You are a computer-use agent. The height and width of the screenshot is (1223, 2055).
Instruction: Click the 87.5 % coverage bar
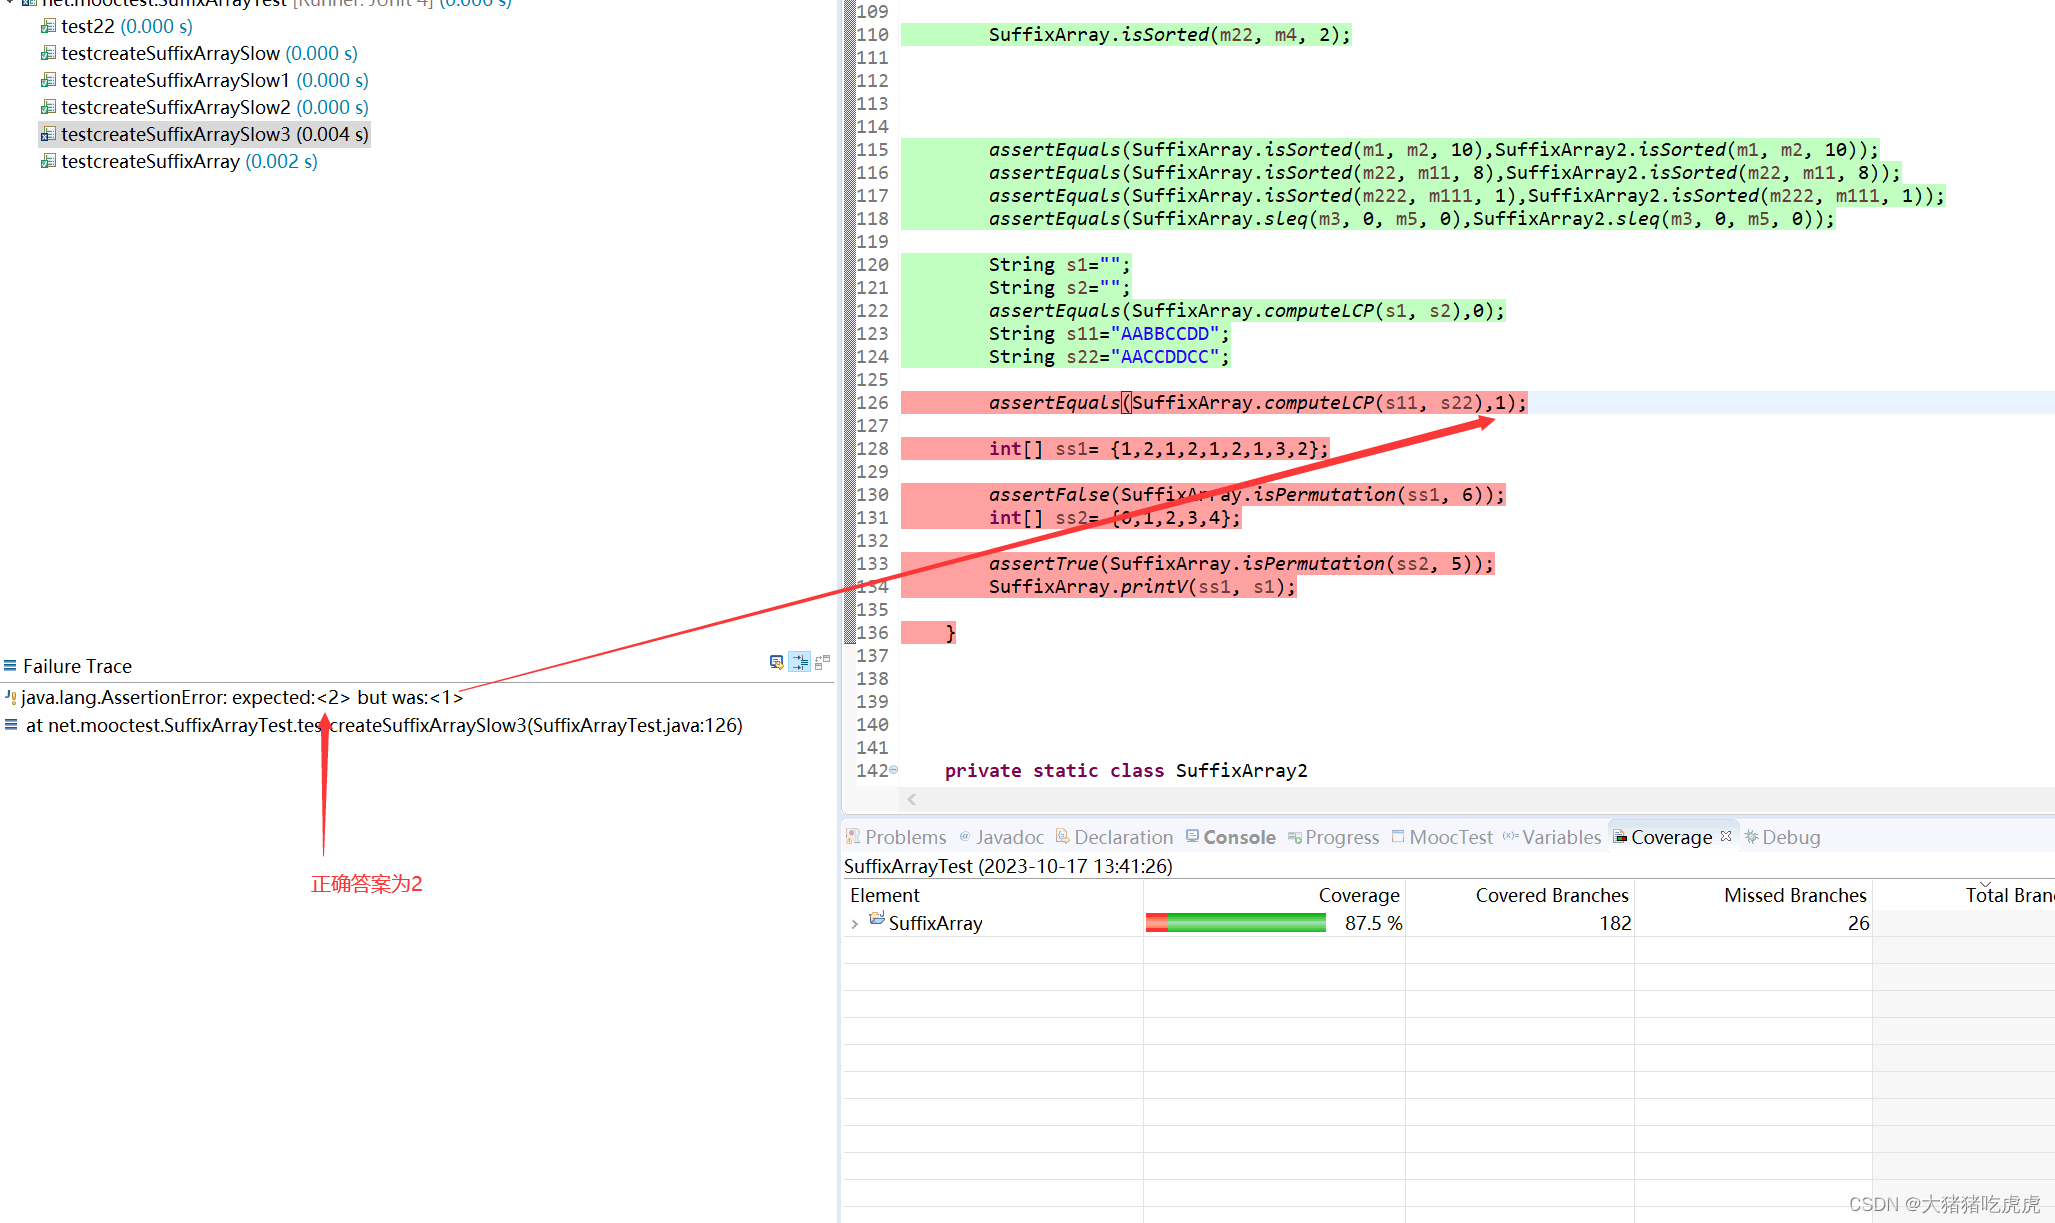pyautogui.click(x=1236, y=923)
